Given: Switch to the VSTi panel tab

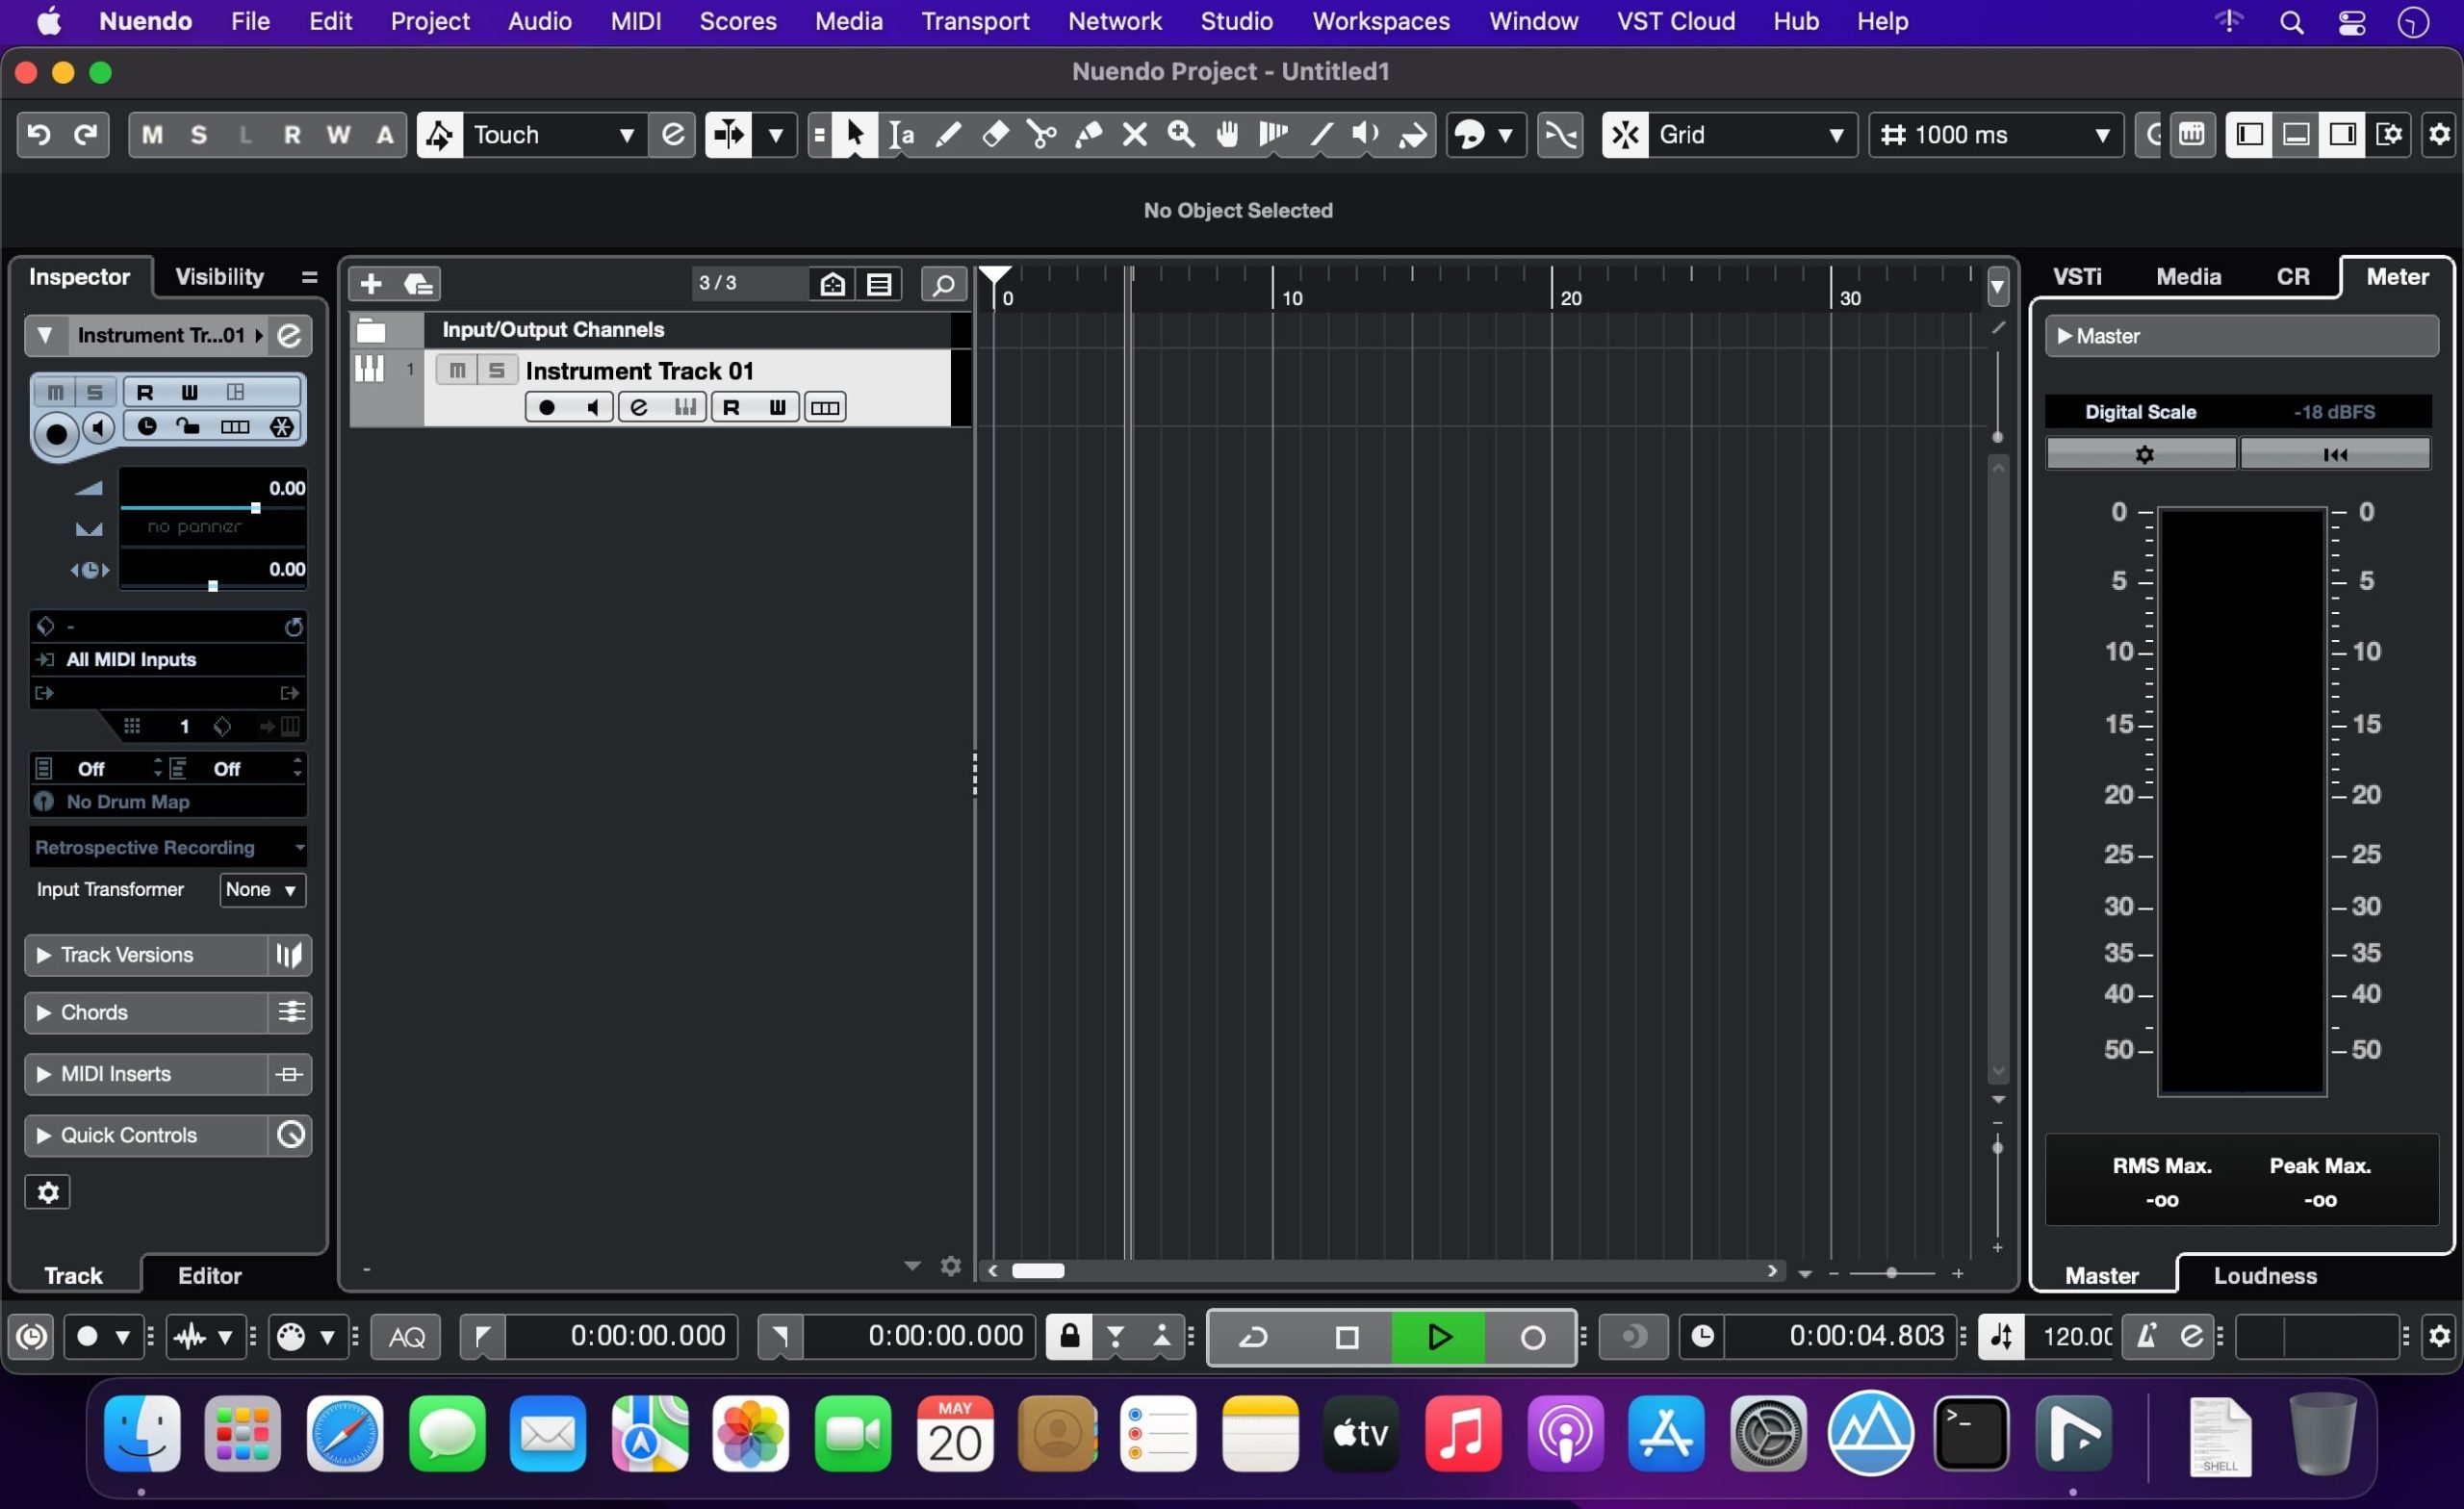Looking at the screenshot, I should [2079, 276].
